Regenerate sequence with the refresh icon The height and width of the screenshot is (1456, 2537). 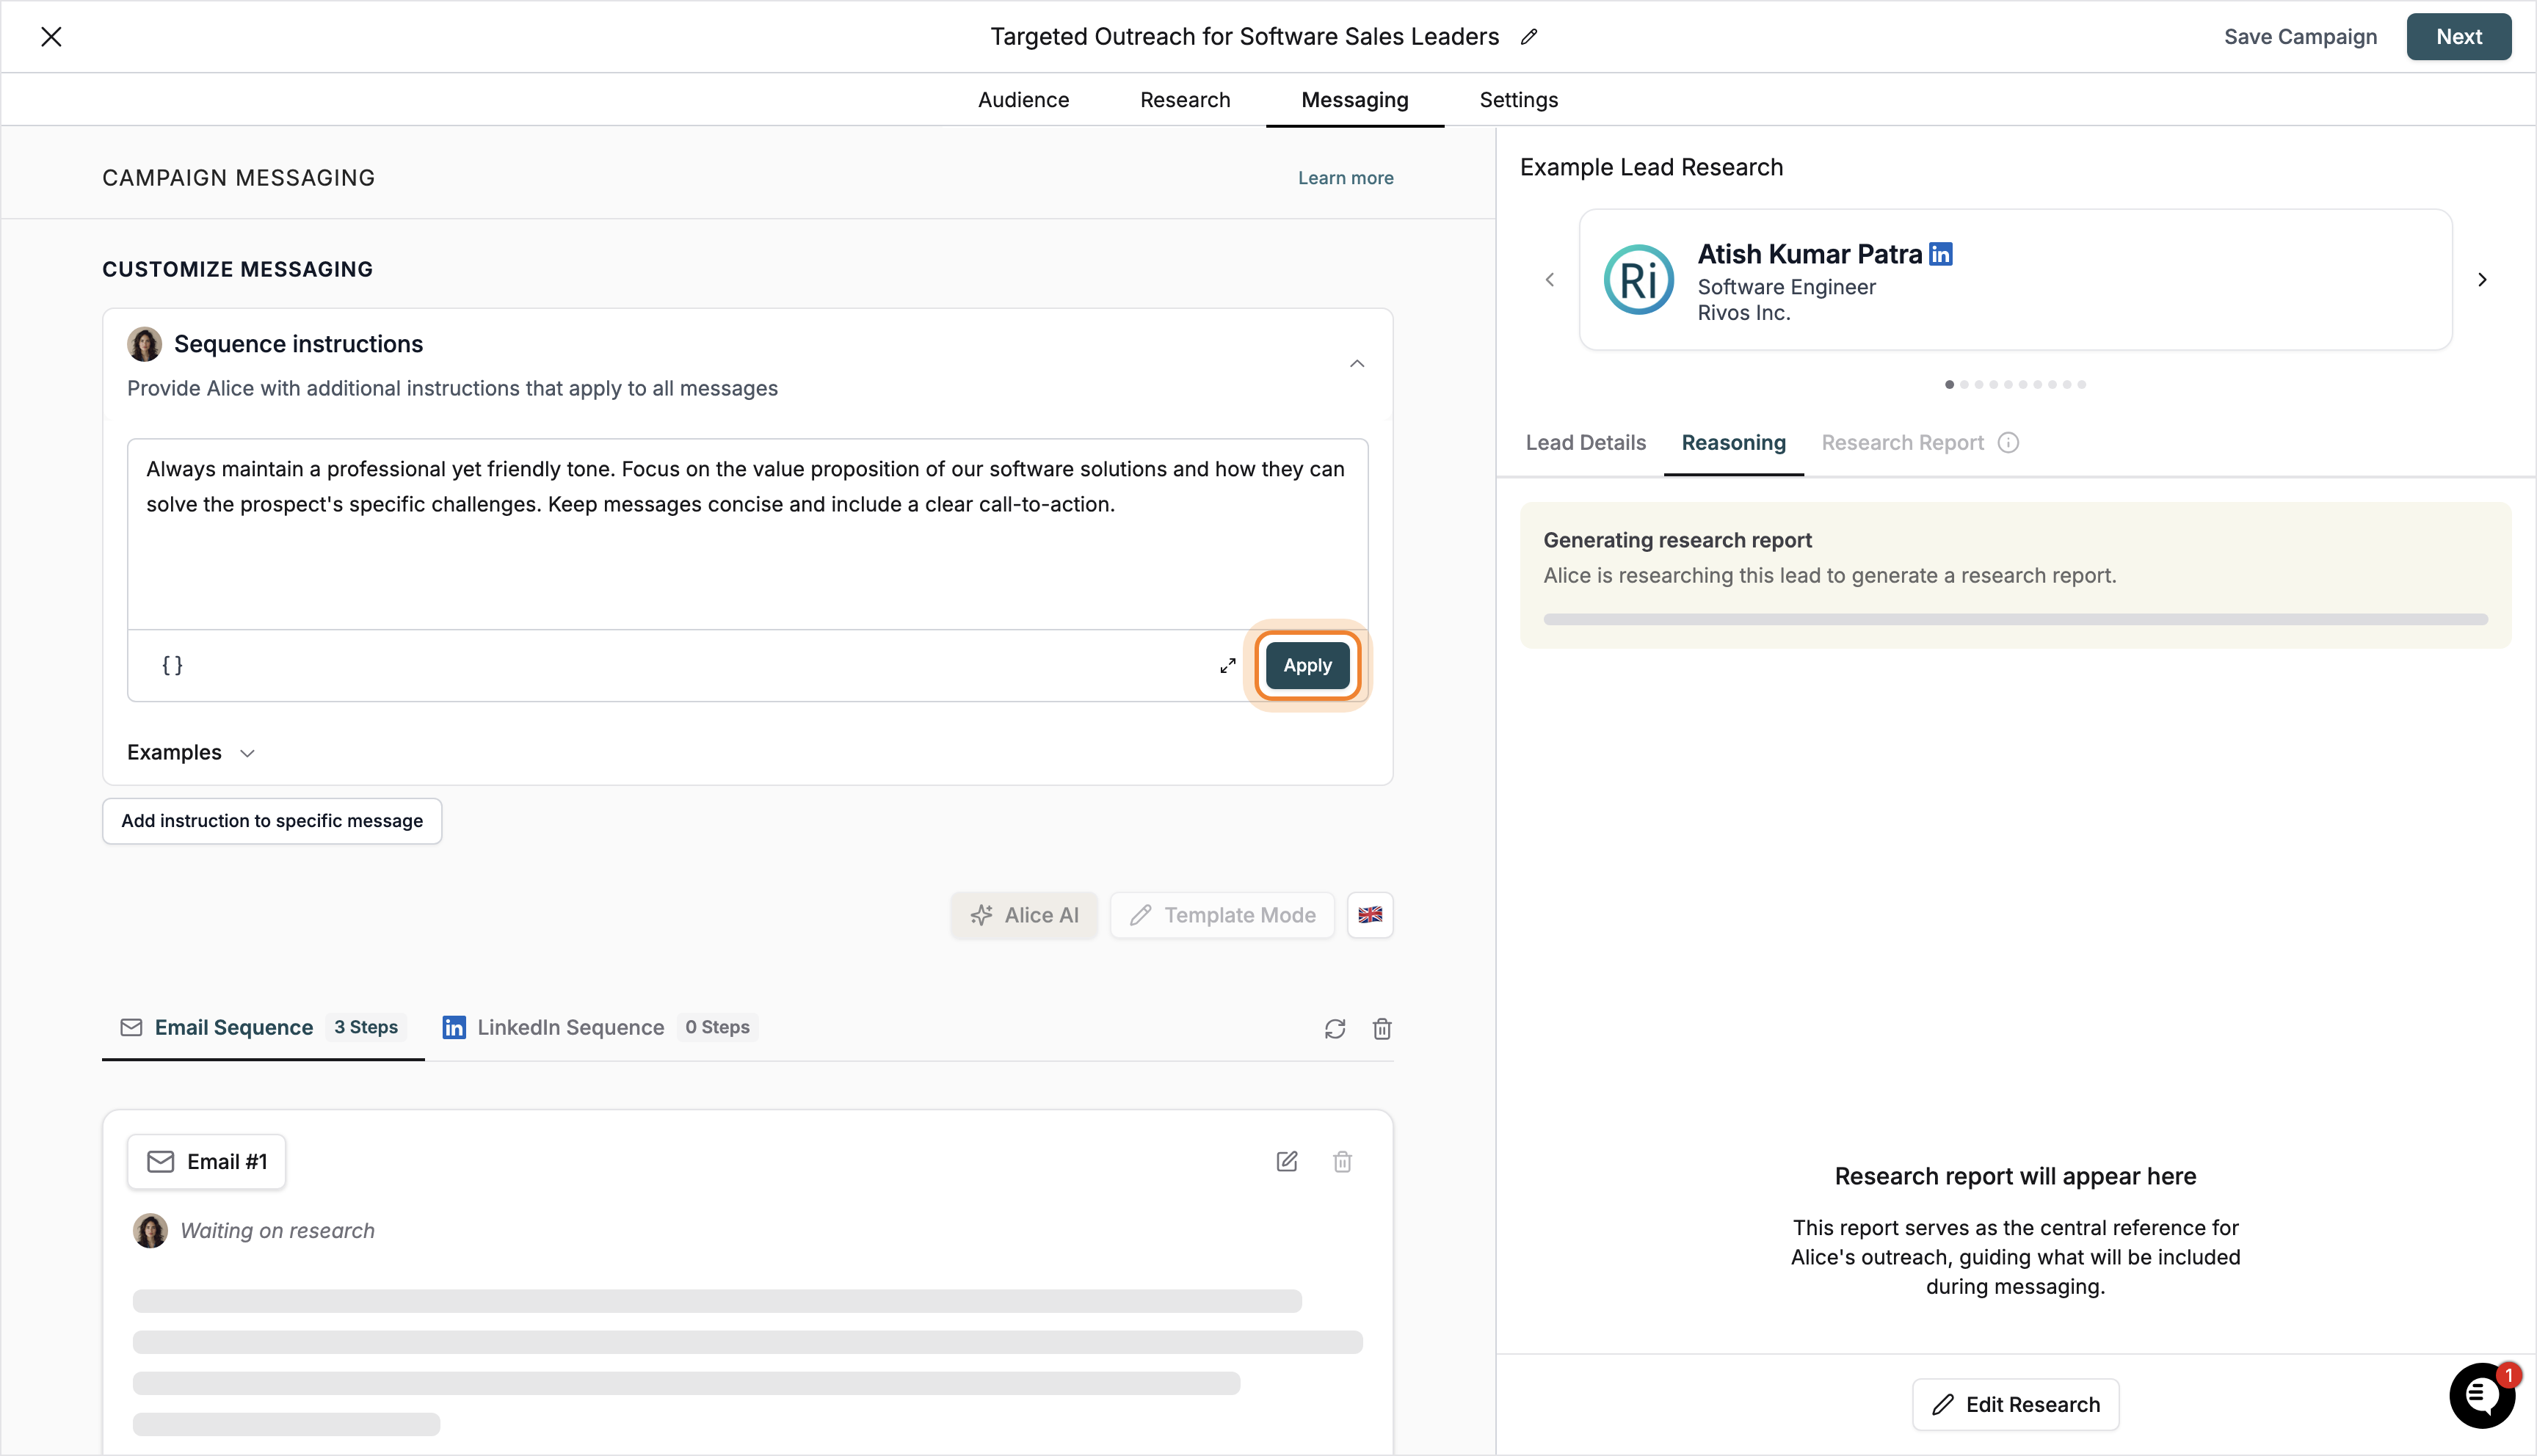click(x=1334, y=1028)
